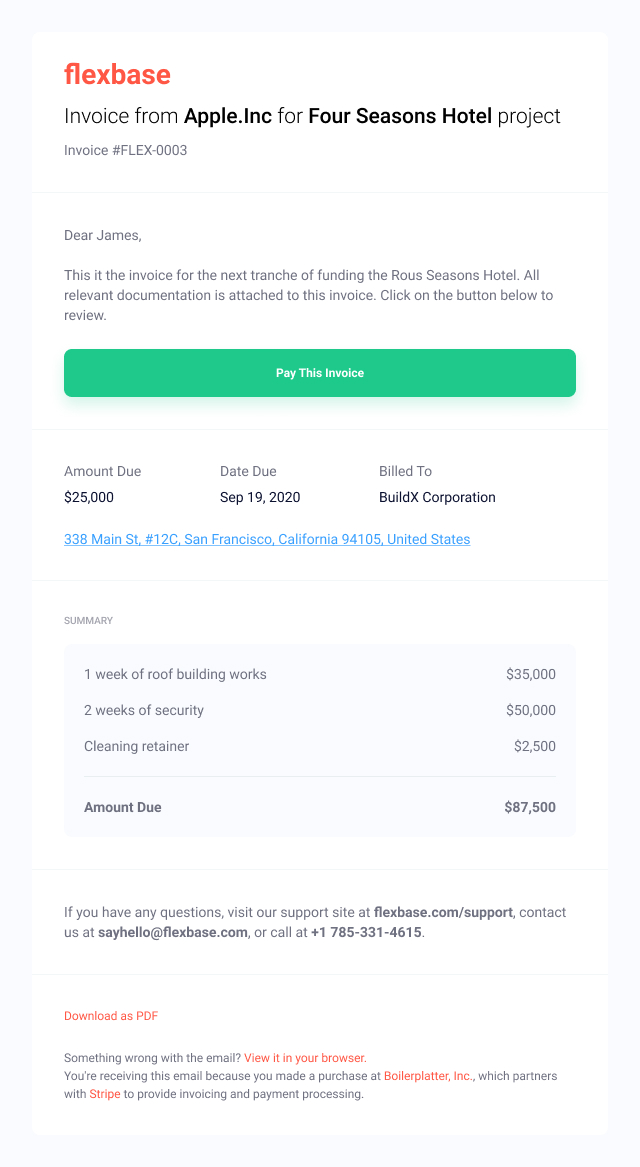
Task: Click the $25,000 amount due value
Action: [x=89, y=497]
